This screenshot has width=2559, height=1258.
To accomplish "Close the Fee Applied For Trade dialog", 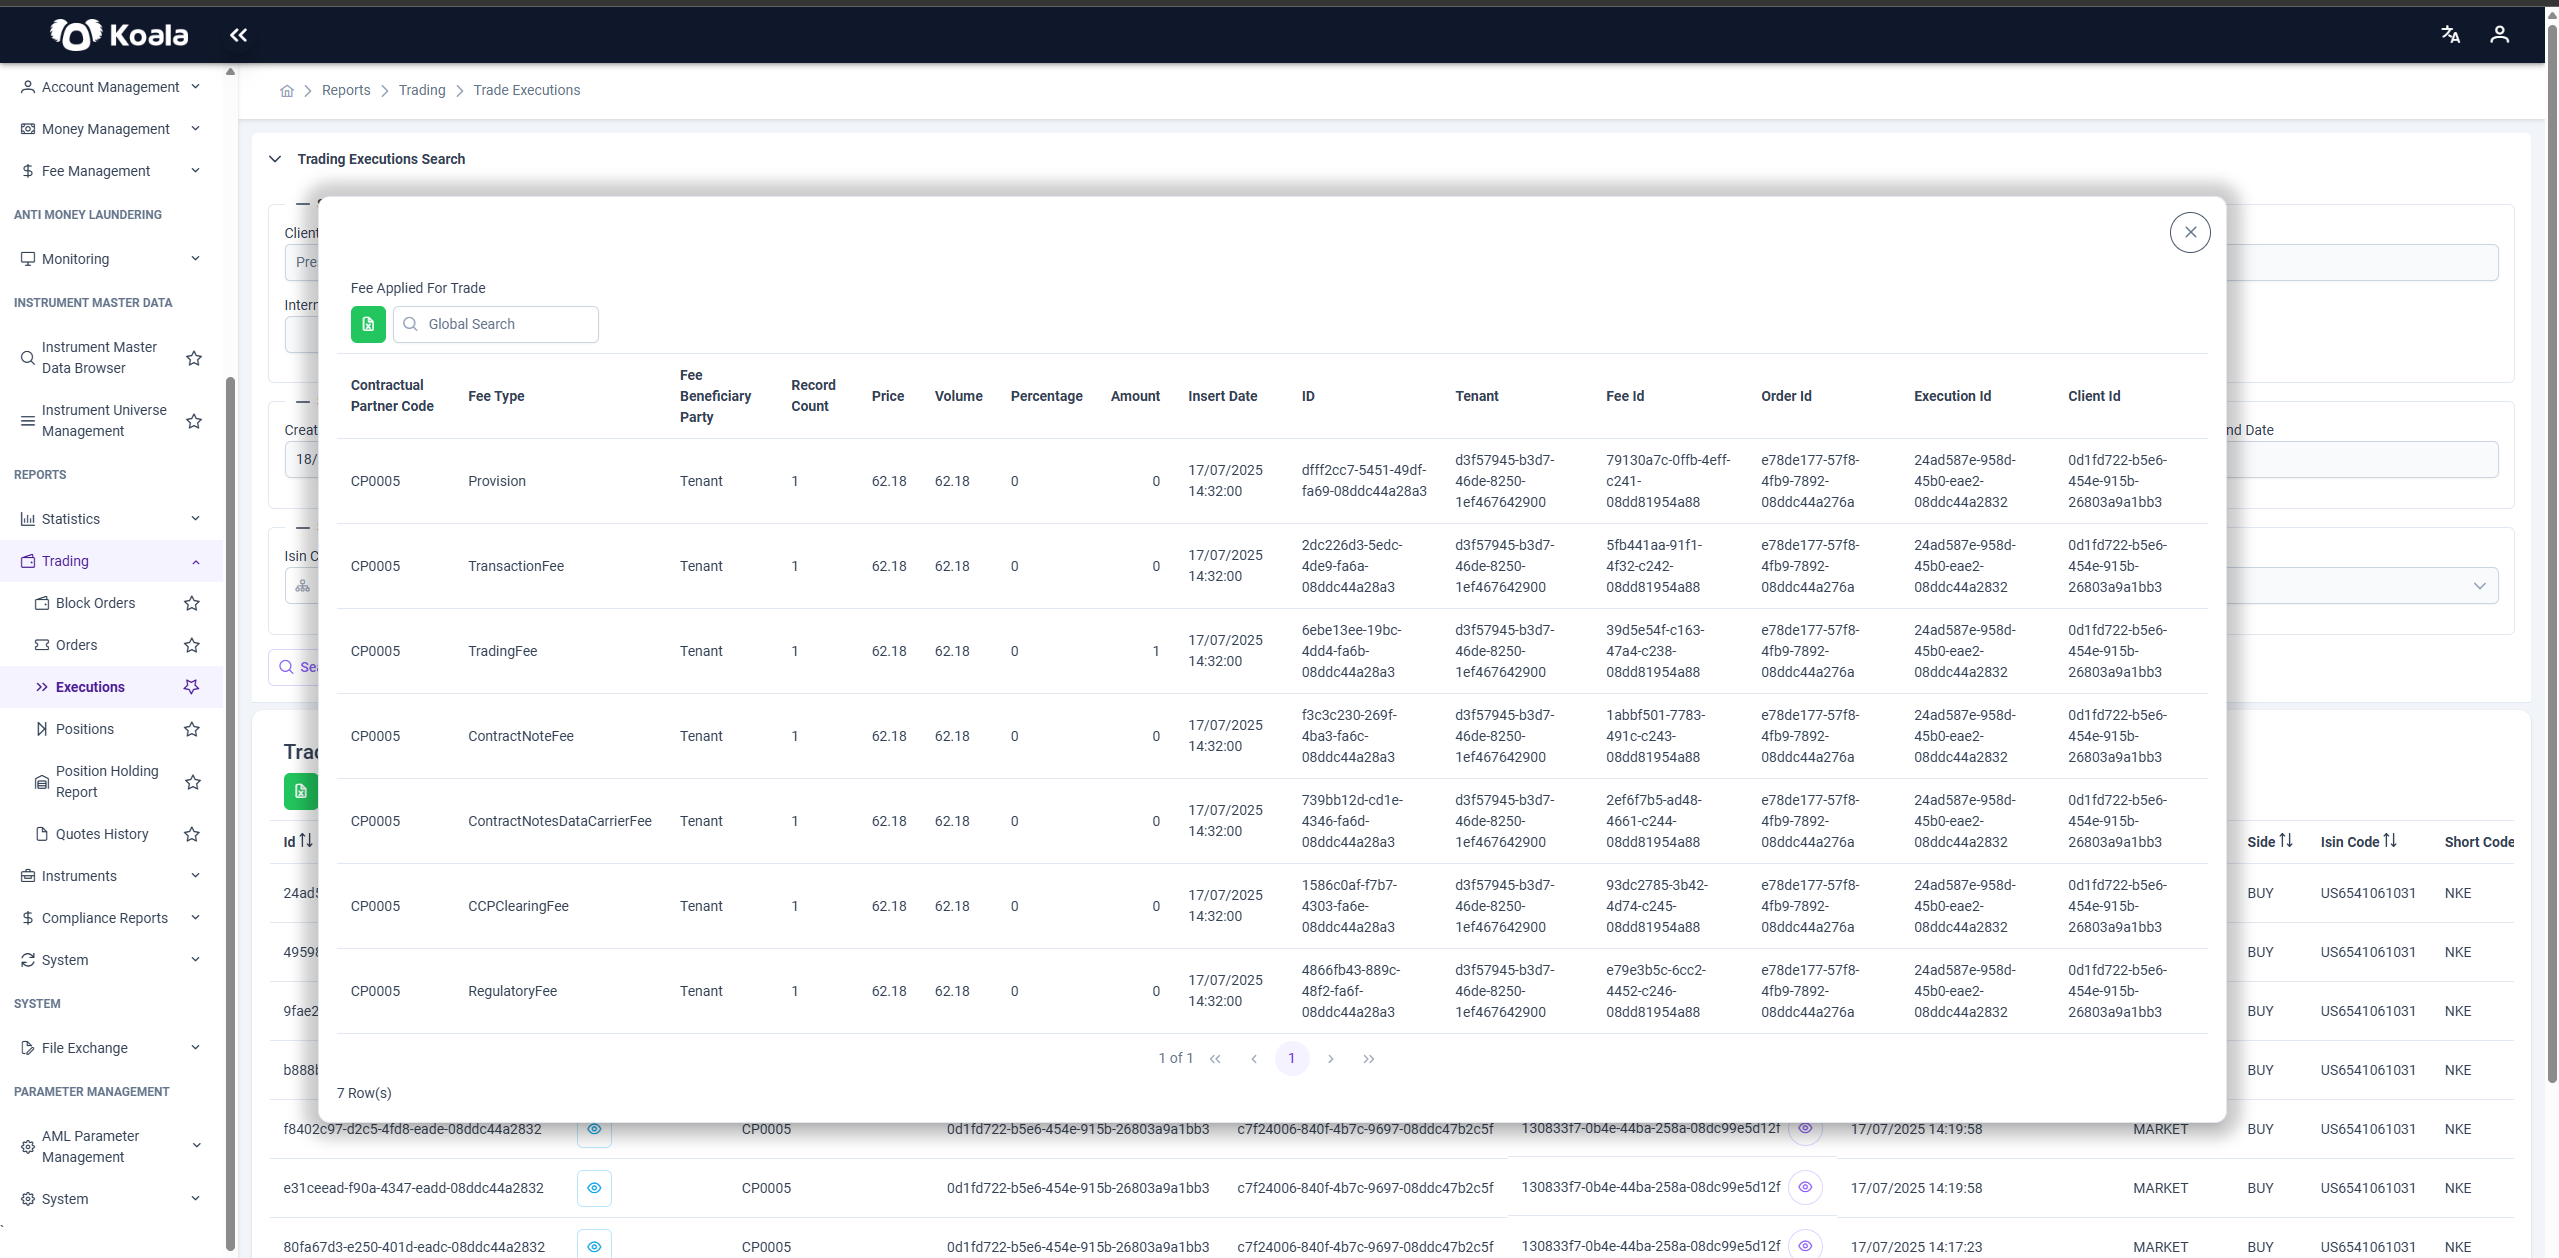I will coord(2190,233).
